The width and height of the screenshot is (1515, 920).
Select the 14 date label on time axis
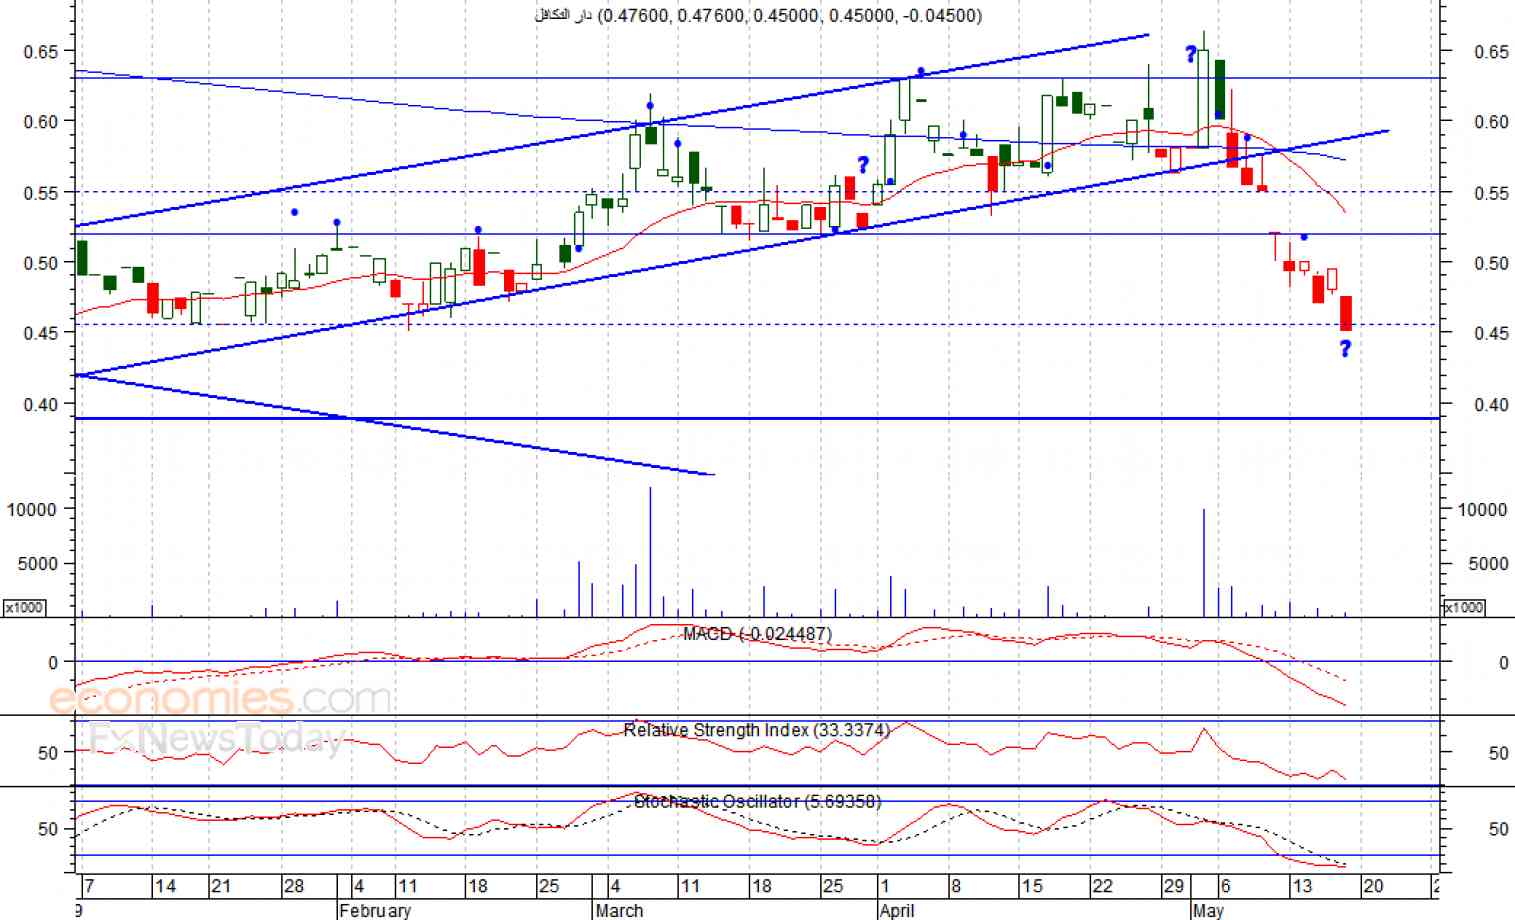[x=165, y=886]
